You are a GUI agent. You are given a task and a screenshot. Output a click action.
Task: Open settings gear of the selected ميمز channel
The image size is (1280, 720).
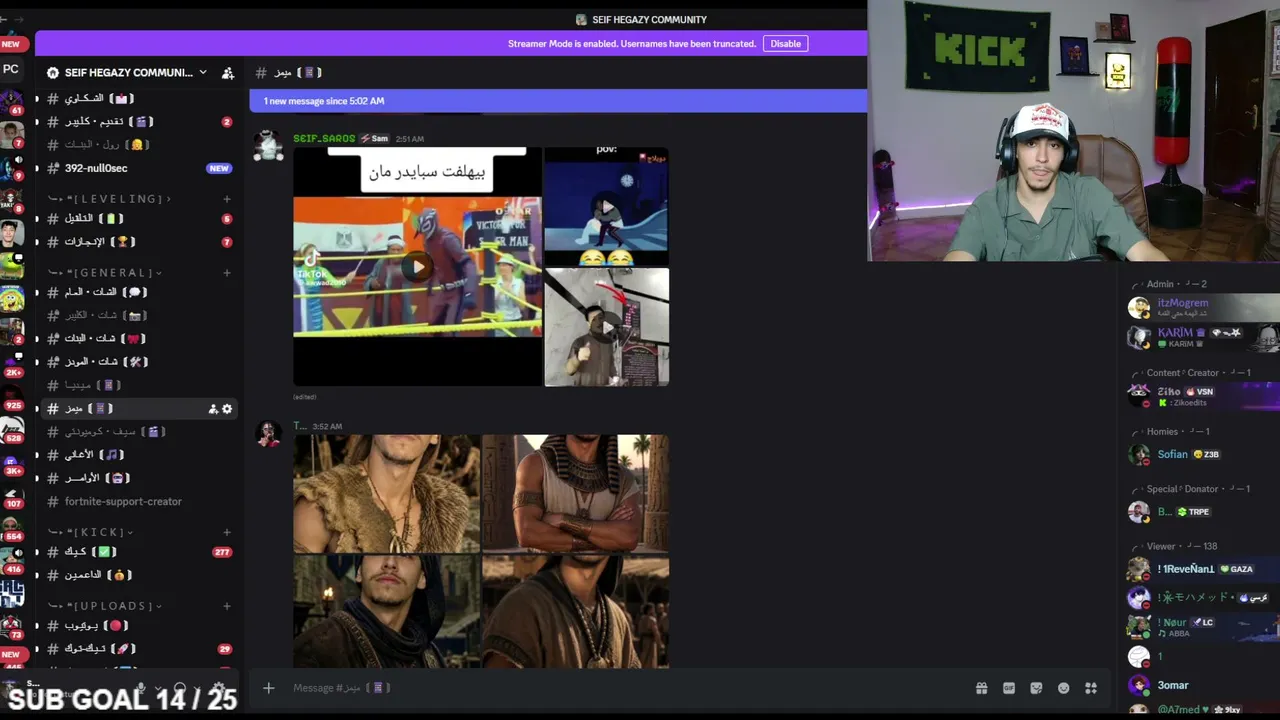coord(227,409)
